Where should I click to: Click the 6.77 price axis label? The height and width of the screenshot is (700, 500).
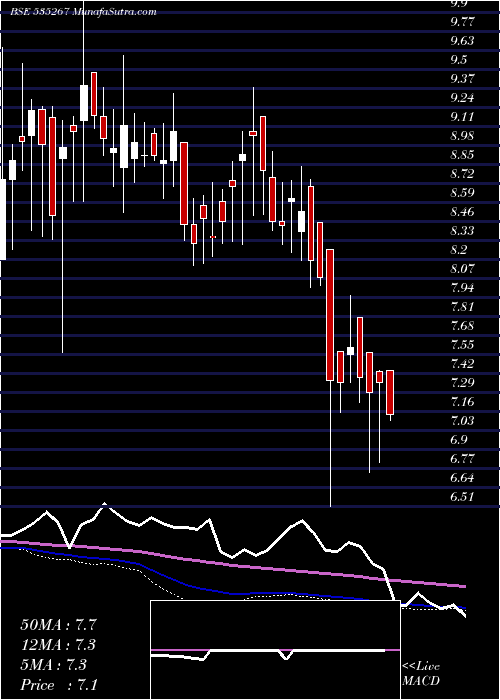coord(462,458)
